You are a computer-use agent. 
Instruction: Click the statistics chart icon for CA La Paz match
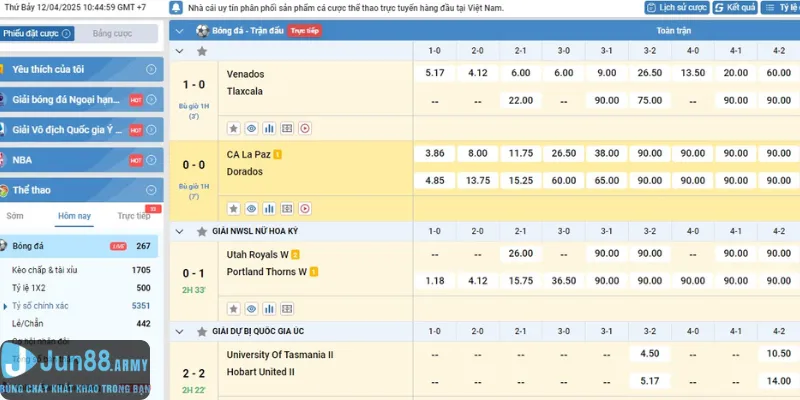[269, 208]
